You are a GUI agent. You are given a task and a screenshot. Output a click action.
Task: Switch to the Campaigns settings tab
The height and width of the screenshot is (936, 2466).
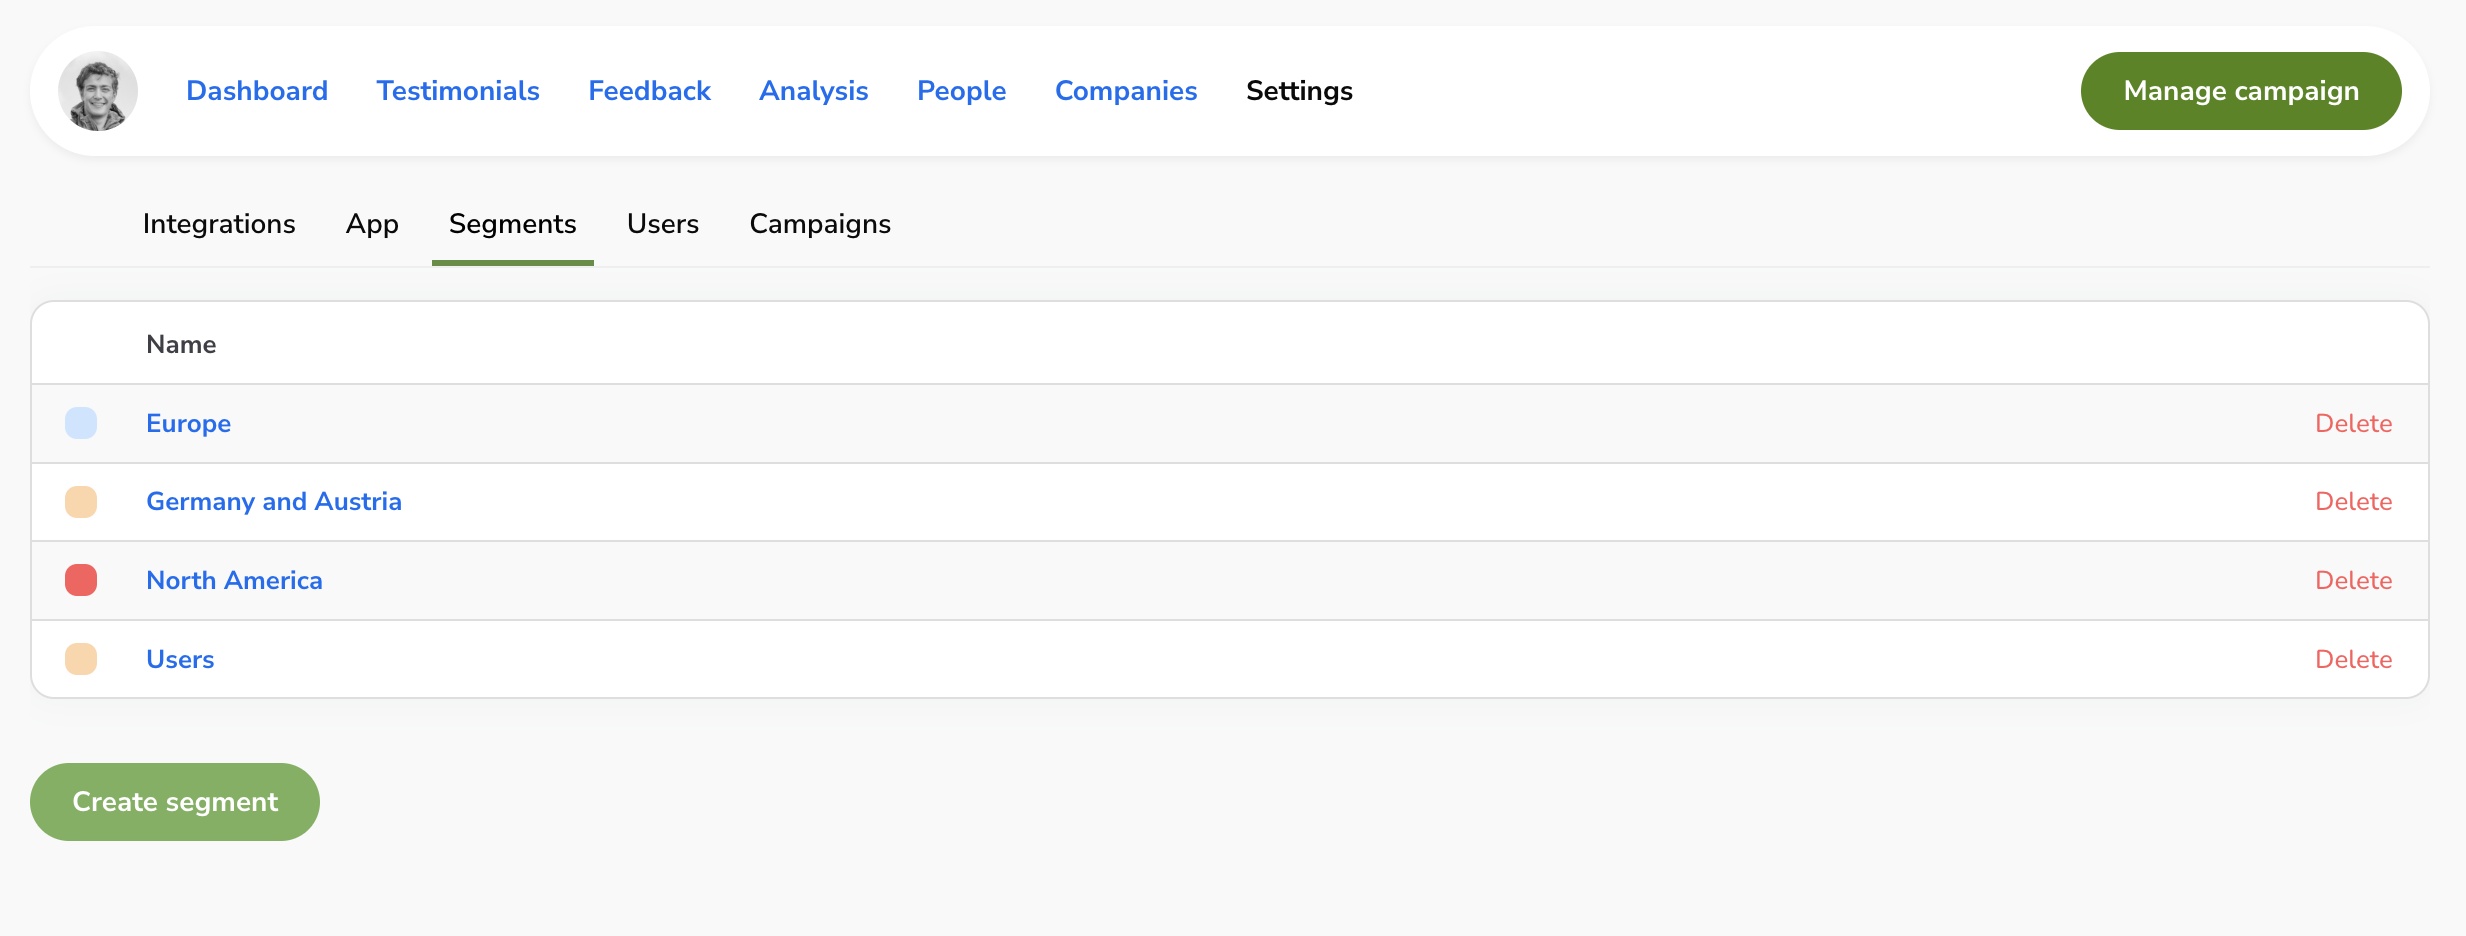pyautogui.click(x=820, y=224)
